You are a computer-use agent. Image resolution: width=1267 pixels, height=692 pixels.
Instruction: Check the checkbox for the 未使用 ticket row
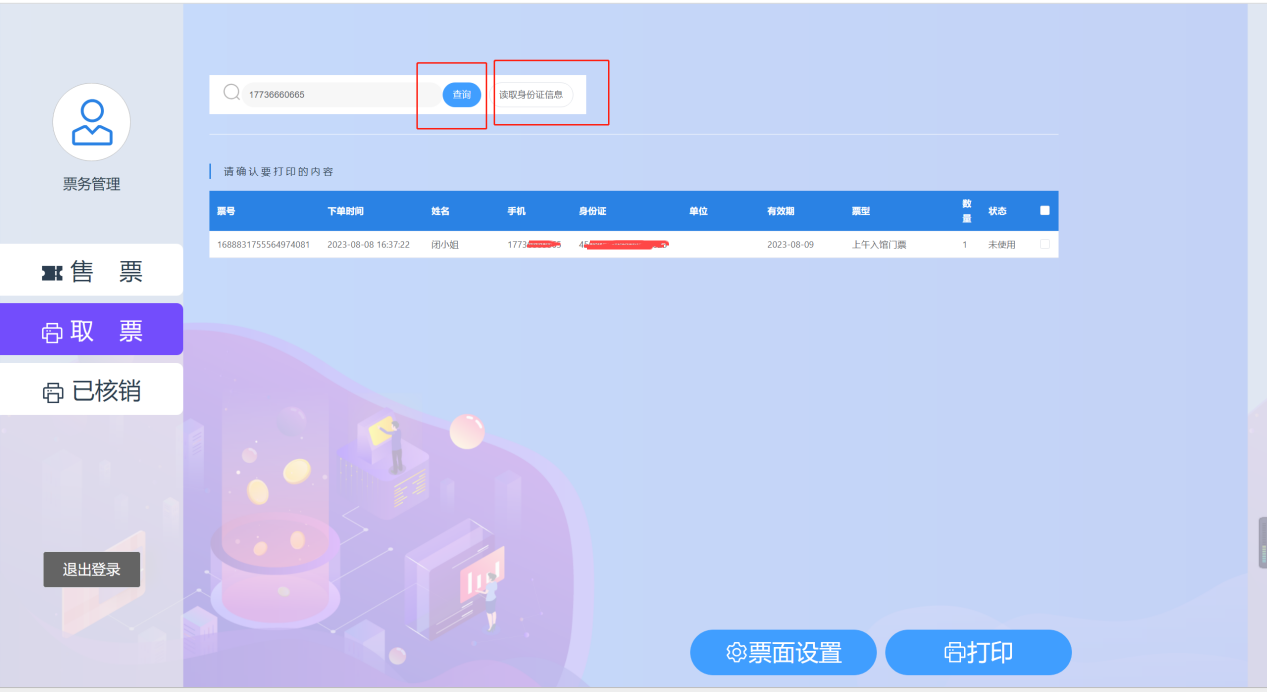point(1045,244)
